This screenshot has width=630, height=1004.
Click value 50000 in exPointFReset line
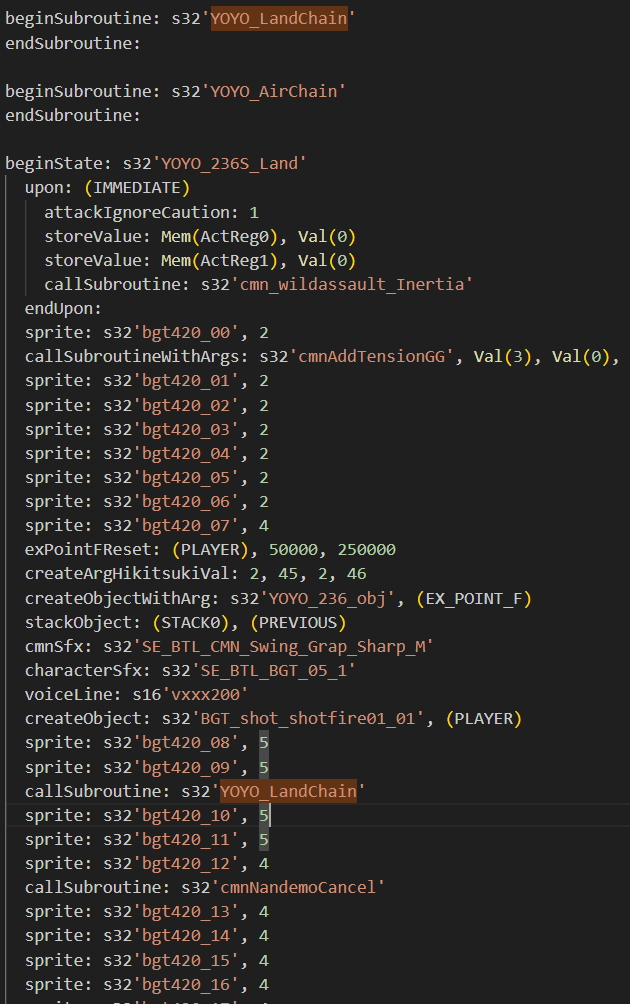coord(293,550)
